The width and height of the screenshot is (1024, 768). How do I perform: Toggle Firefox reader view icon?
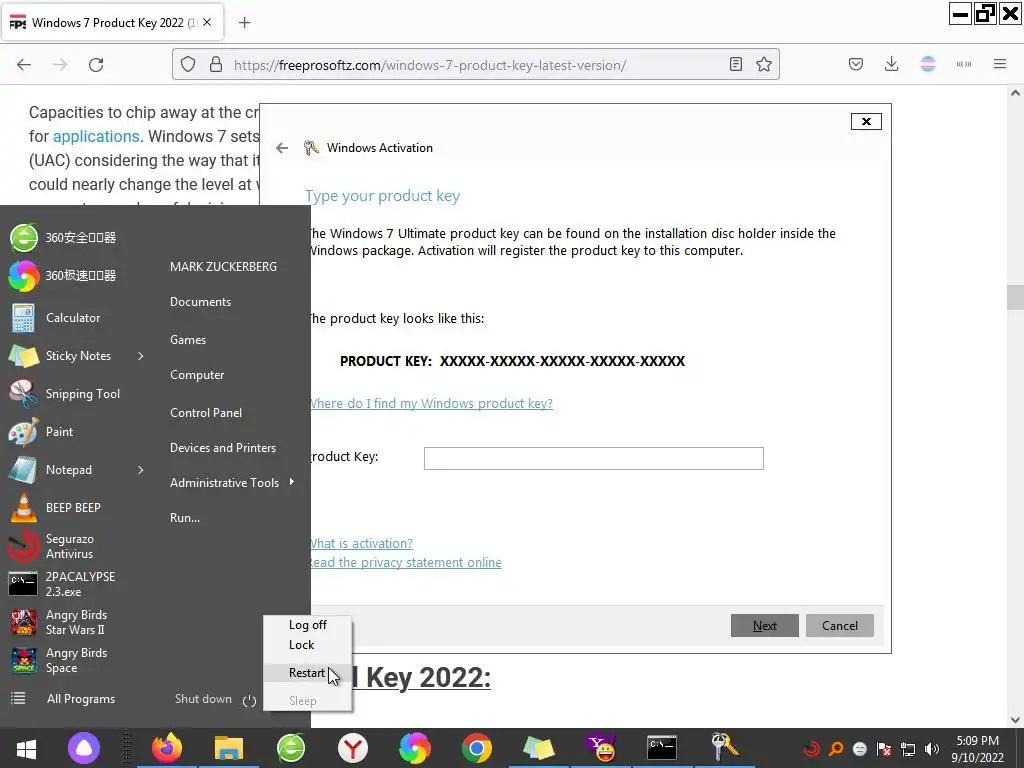point(736,64)
